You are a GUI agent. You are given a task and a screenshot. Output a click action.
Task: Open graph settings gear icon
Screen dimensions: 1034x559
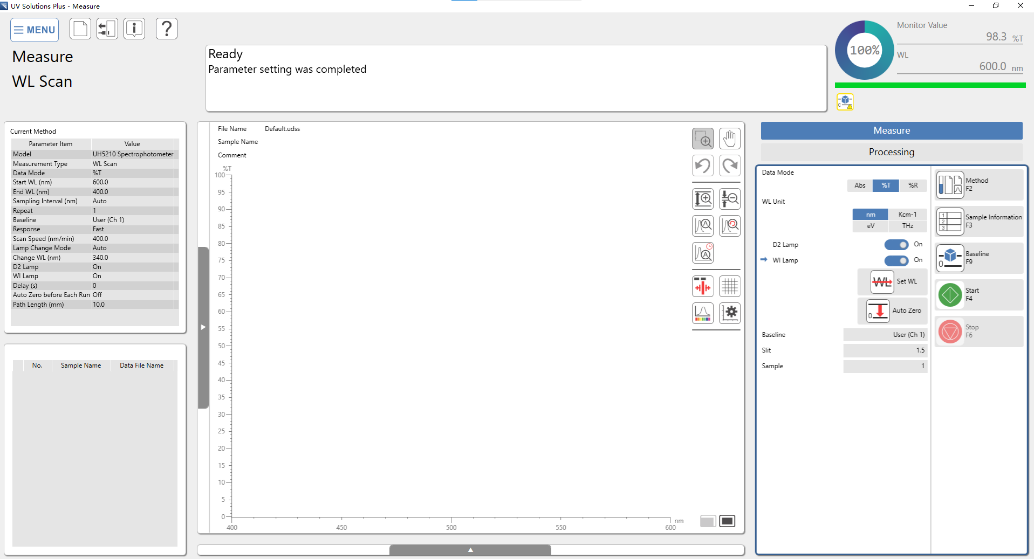(x=730, y=312)
